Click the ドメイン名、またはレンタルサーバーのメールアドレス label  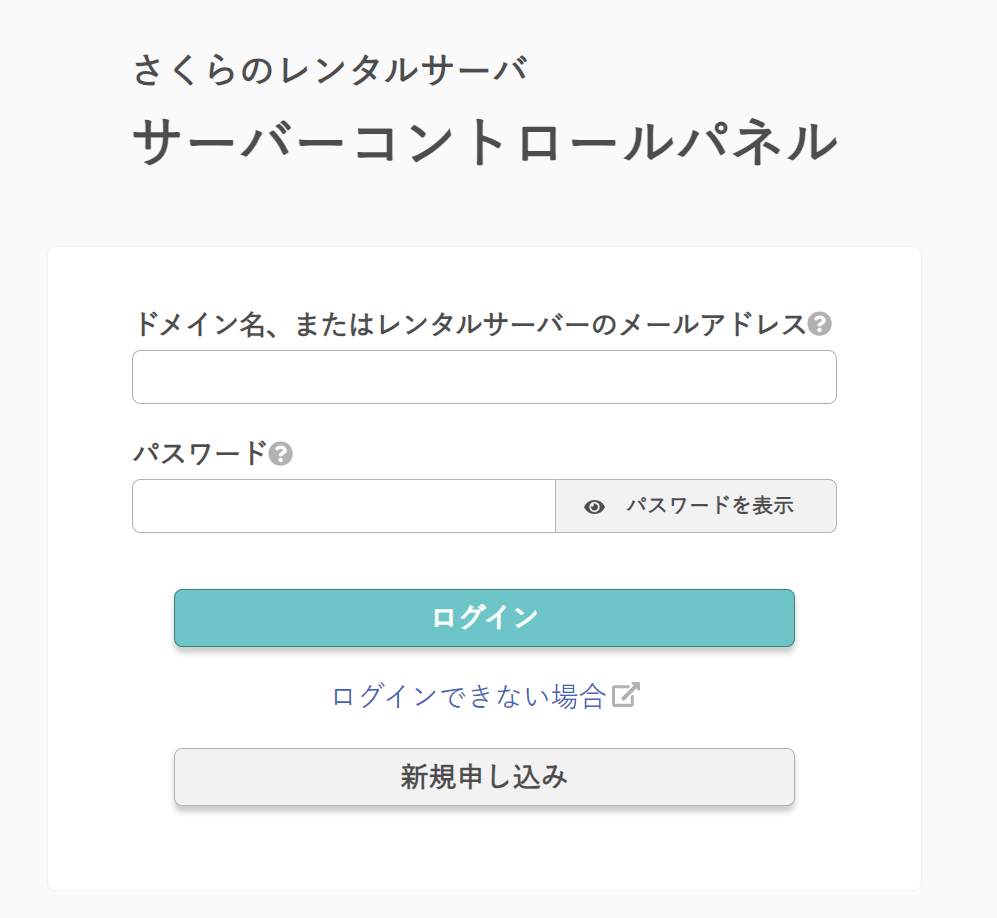468,324
